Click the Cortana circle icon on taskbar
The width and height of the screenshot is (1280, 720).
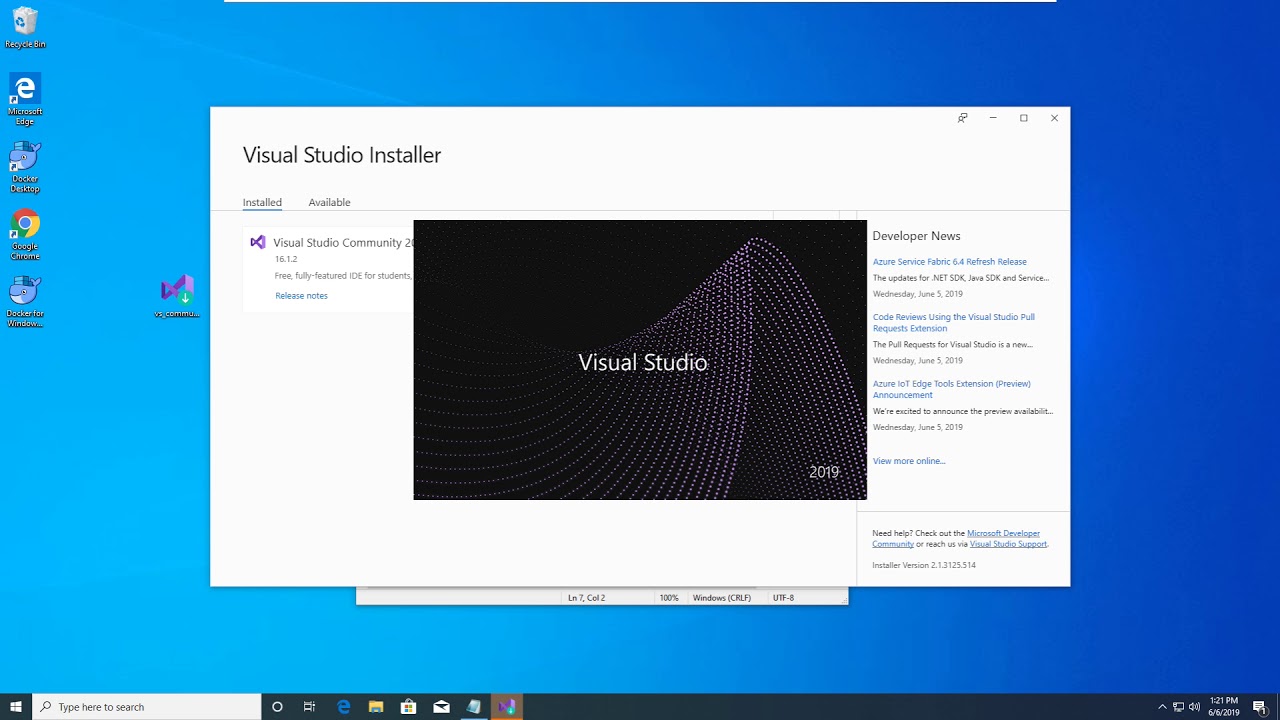tap(277, 707)
